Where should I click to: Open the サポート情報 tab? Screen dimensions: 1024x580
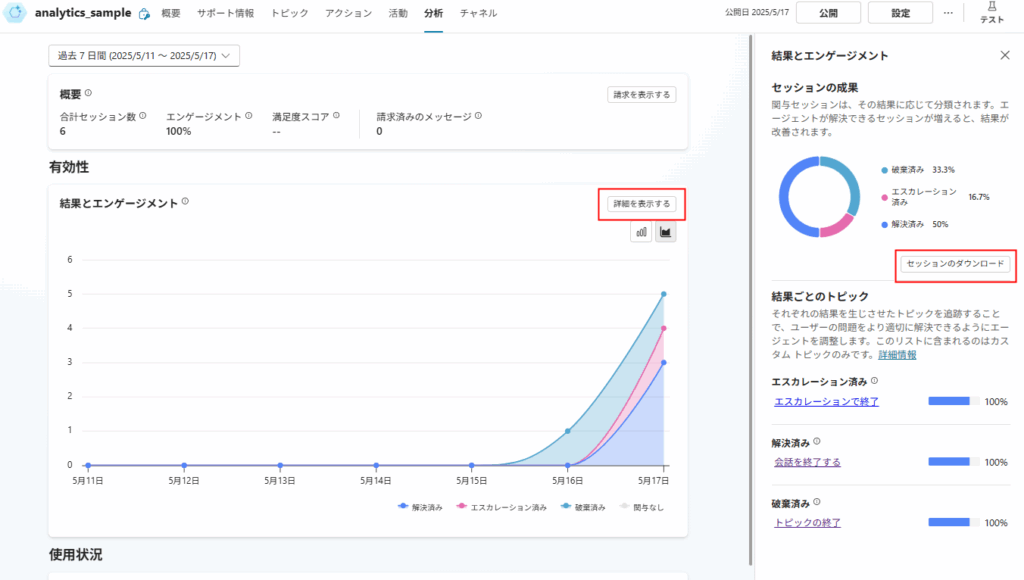[225, 13]
